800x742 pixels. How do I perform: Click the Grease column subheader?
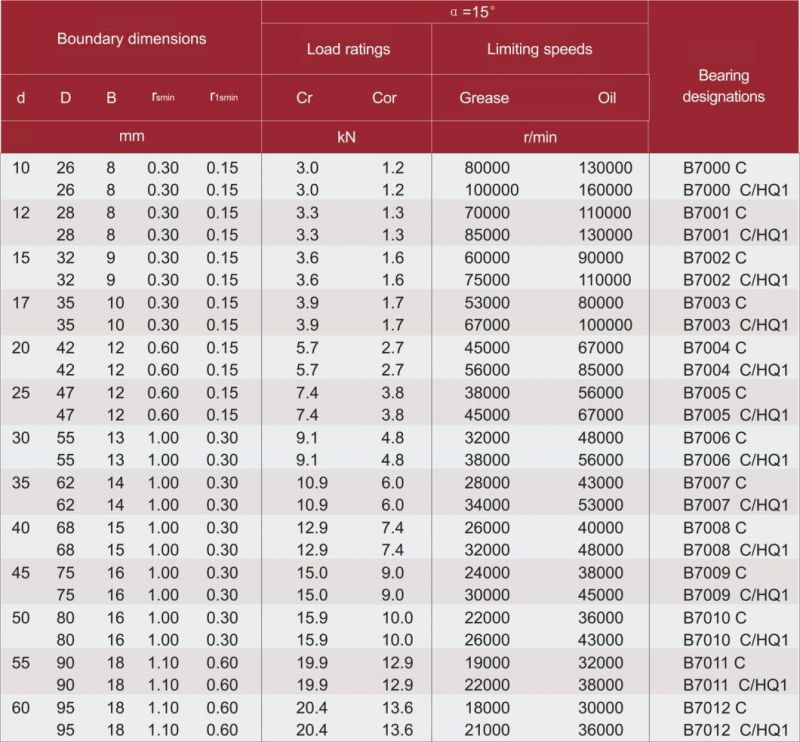tap(484, 98)
